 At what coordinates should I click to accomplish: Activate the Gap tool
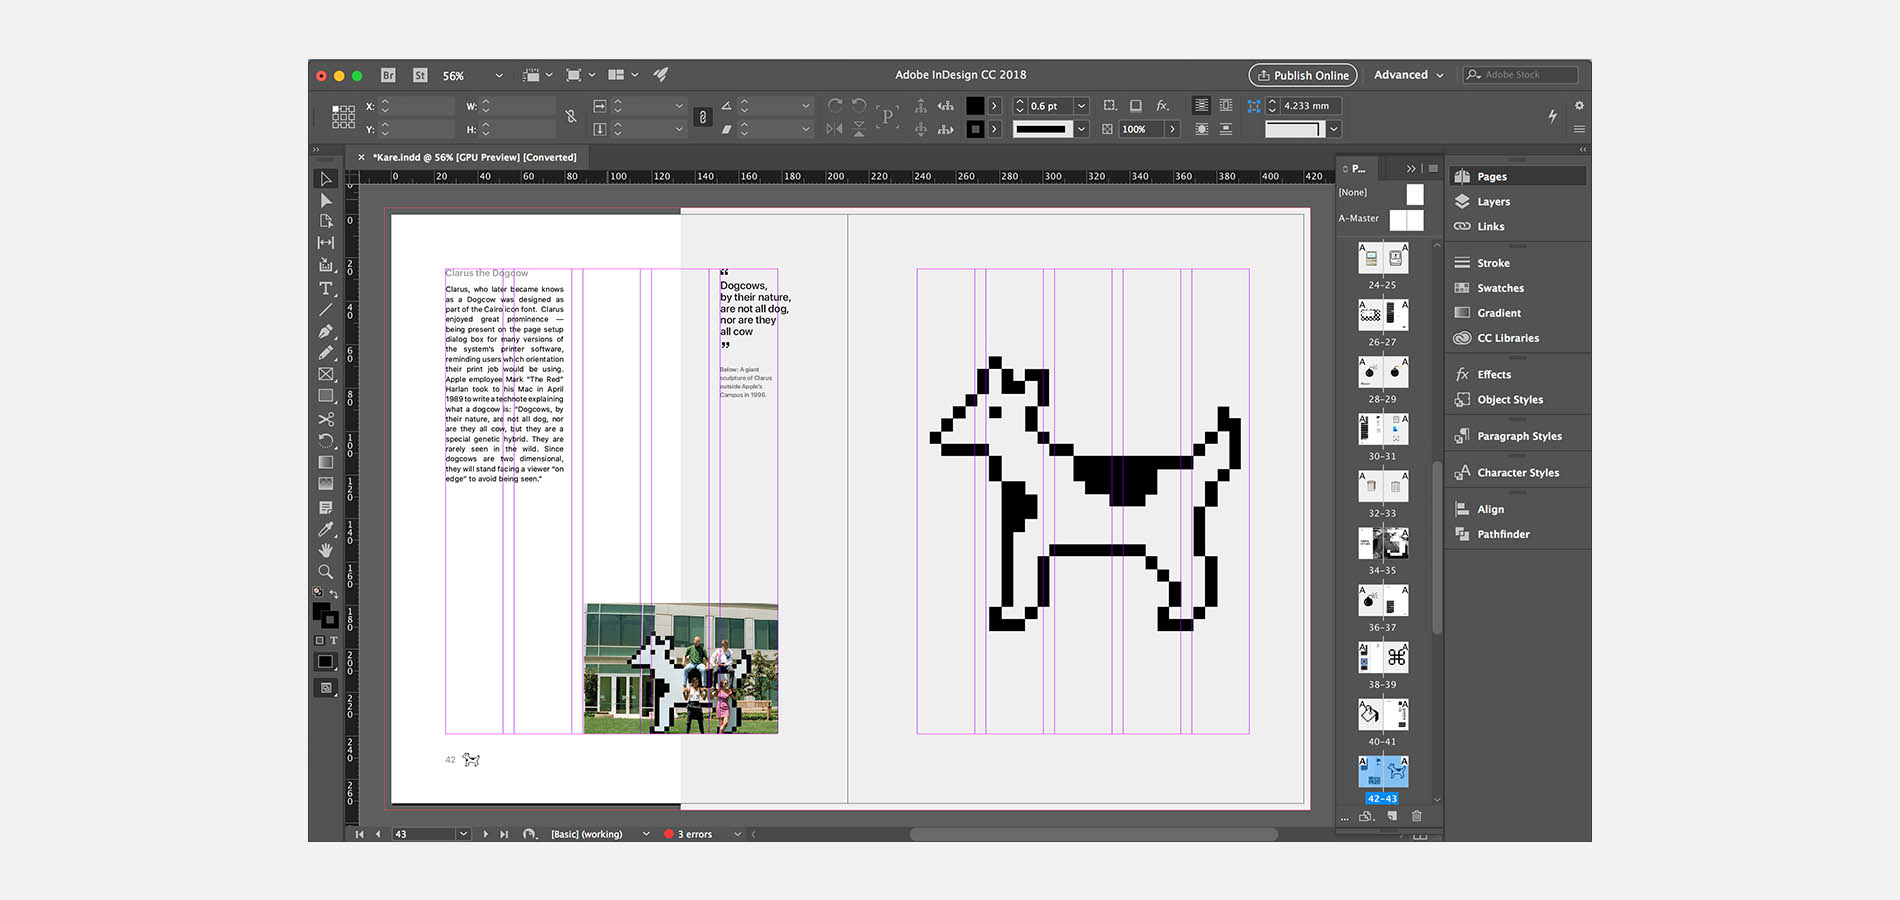click(x=326, y=243)
